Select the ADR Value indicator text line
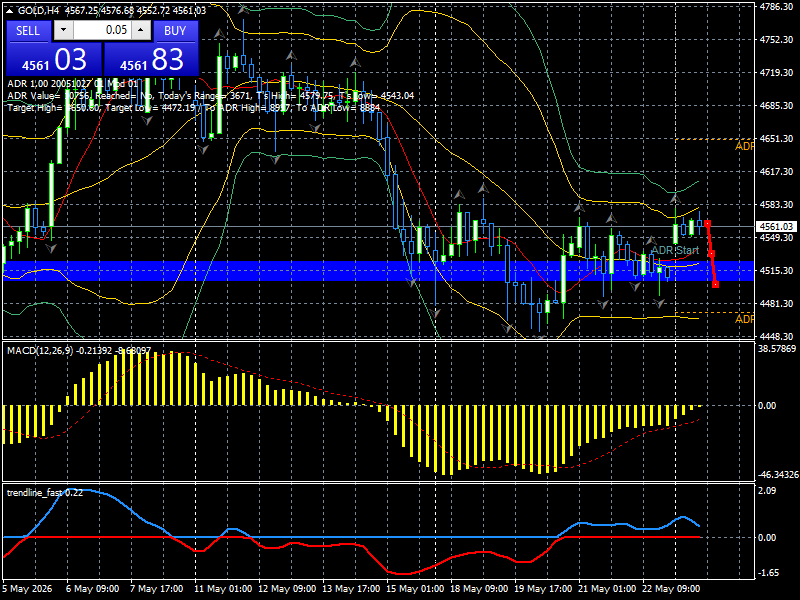This screenshot has height=600, width=800. 211,96
